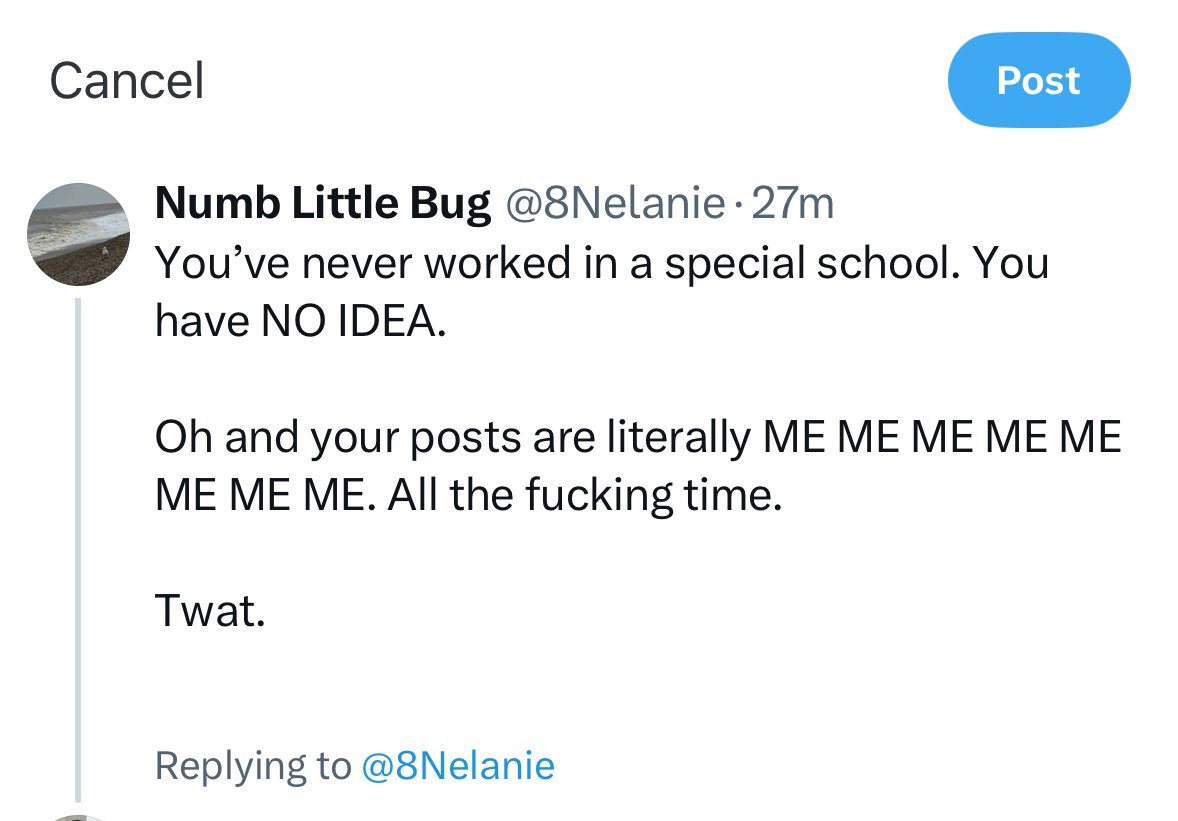Image resolution: width=1178 pixels, height=821 pixels.
Task: Tap the @8Nelanie link after Replying to
Action: (457, 766)
